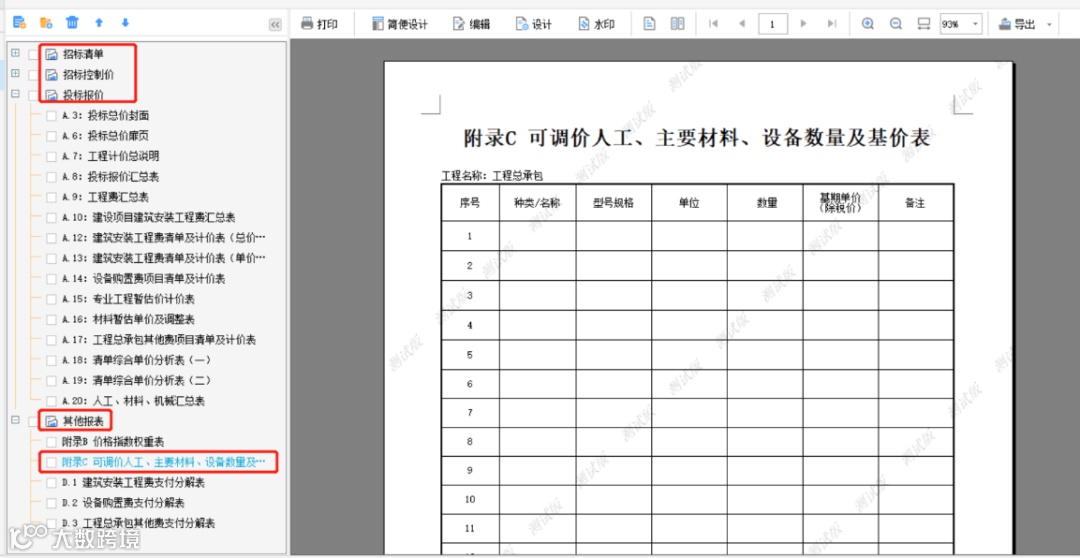This screenshot has height=558, width=1080.
Task: Check A.7 工程计价总说明 checkbox
Action: tap(52, 156)
